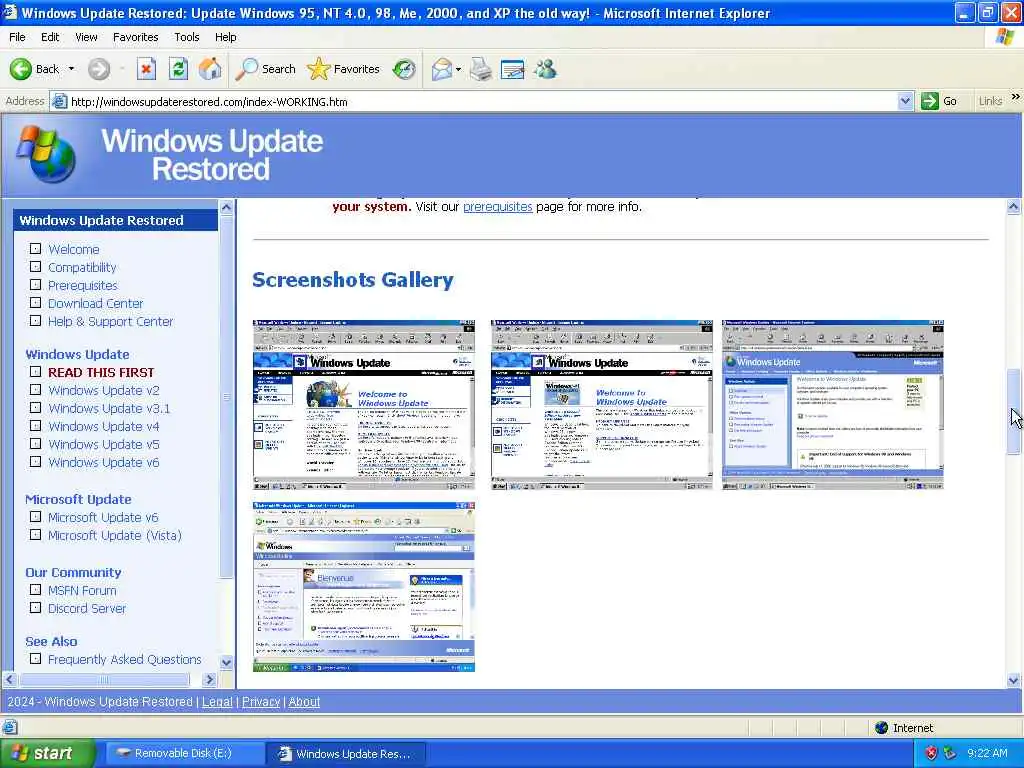Visit the Discord Server link

coord(87,609)
